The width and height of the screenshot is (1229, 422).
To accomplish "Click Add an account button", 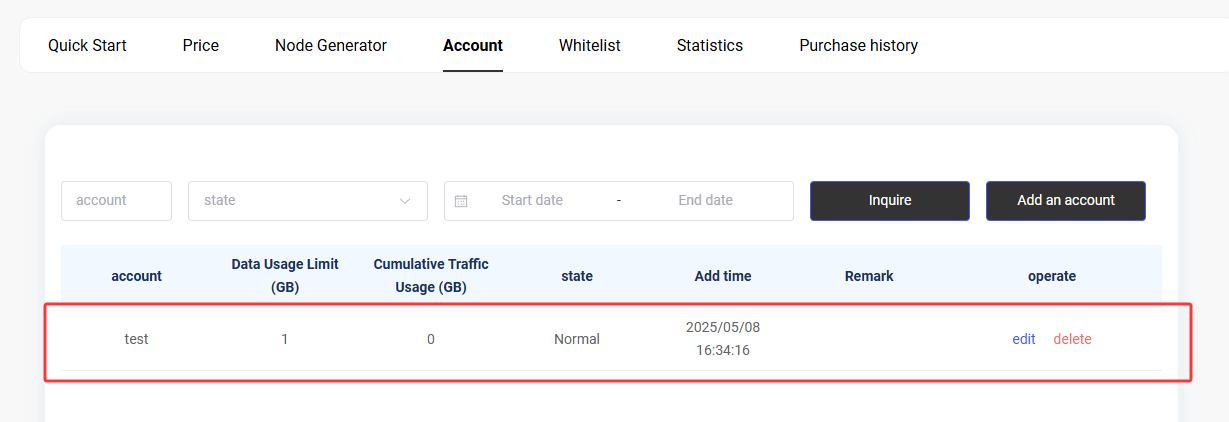I will click(1066, 201).
